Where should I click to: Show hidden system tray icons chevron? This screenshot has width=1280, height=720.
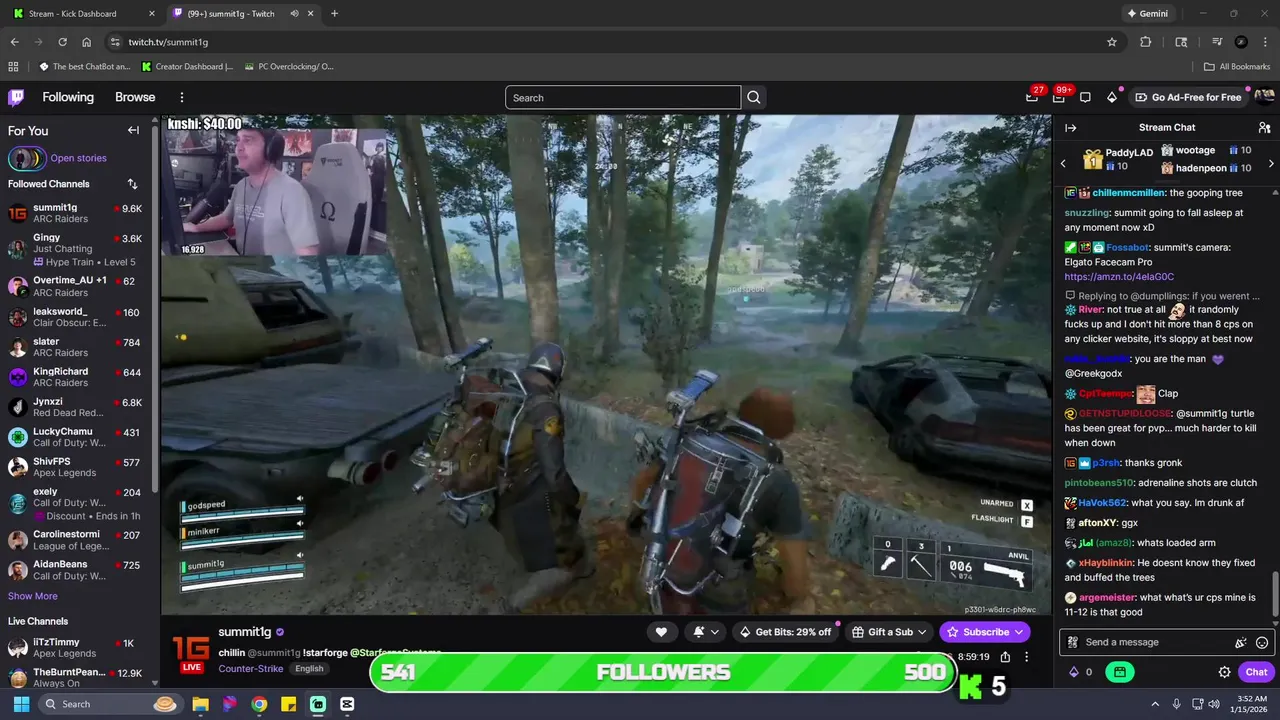point(1154,704)
